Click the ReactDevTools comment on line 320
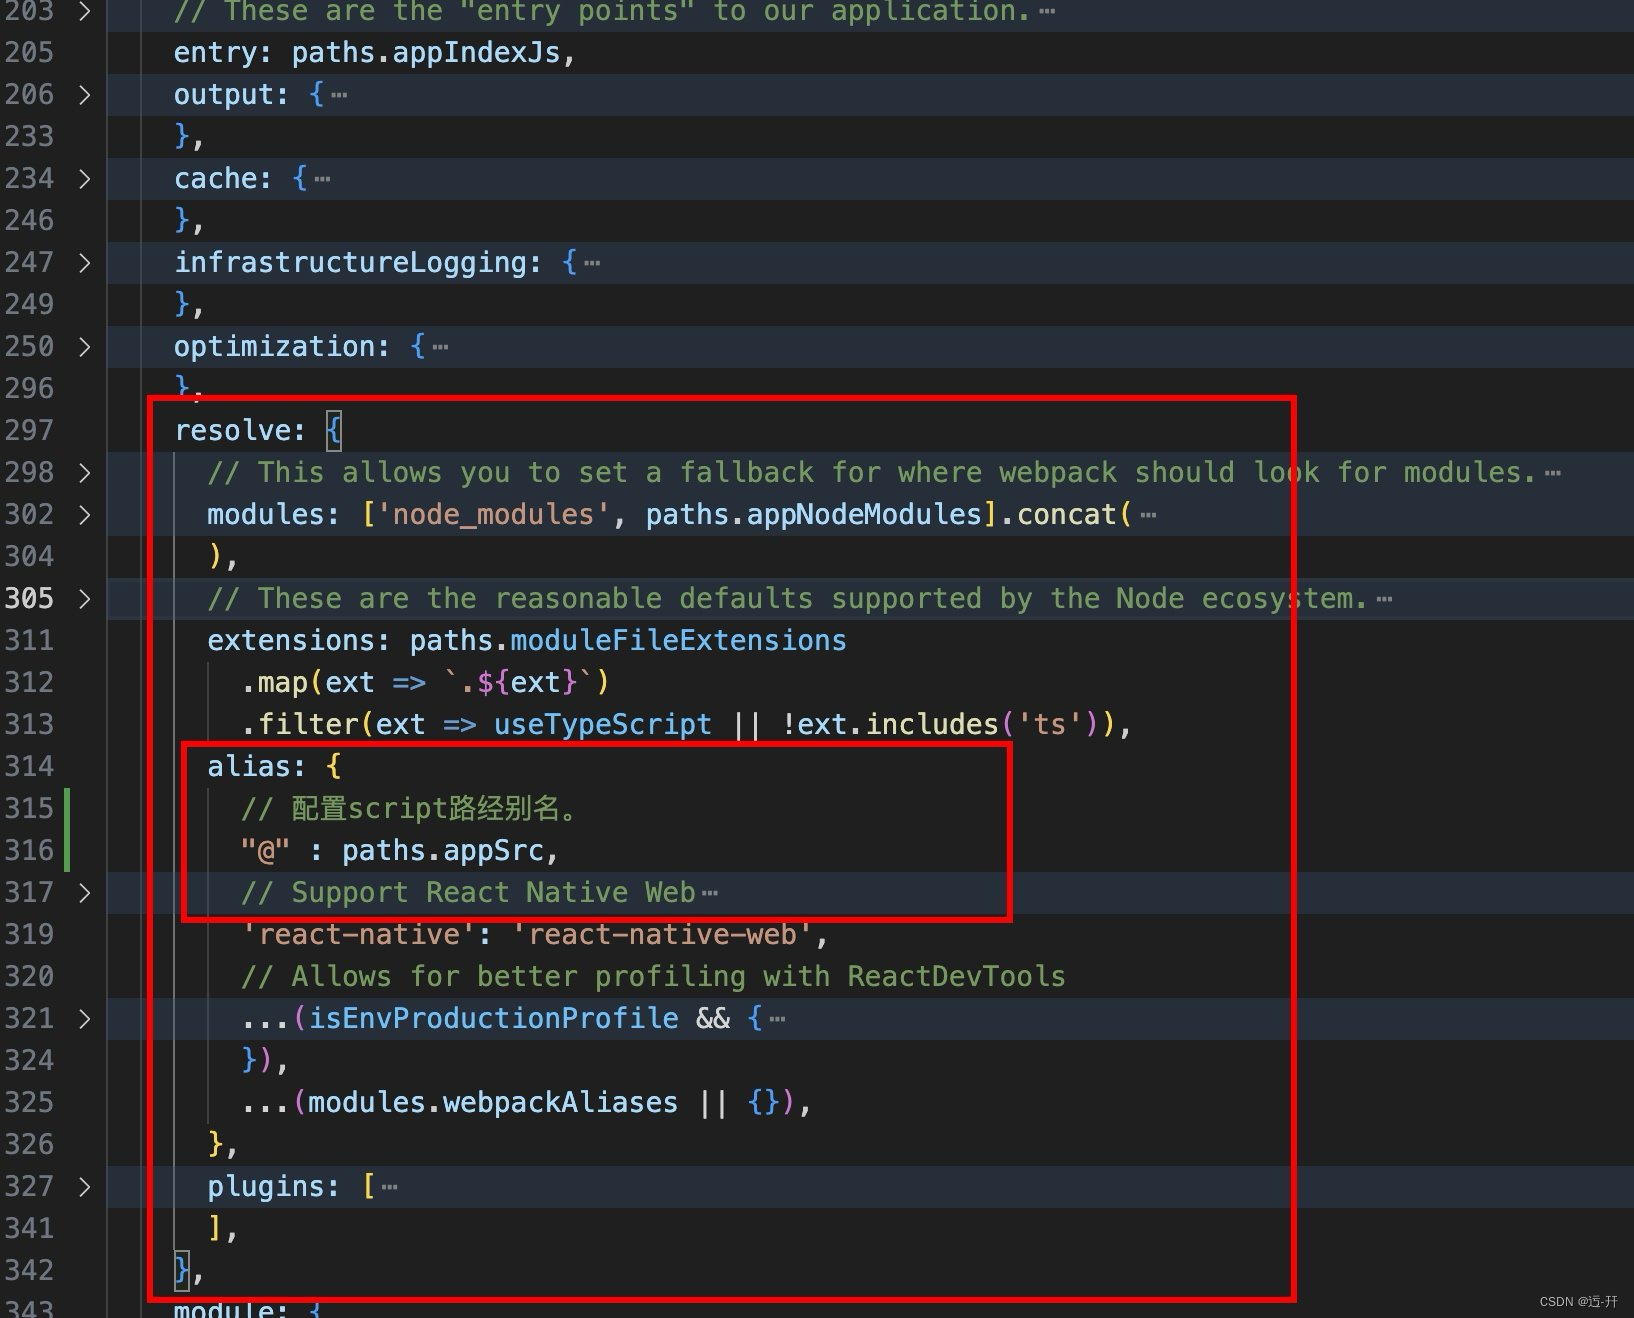Image resolution: width=1634 pixels, height=1318 pixels. point(653,977)
